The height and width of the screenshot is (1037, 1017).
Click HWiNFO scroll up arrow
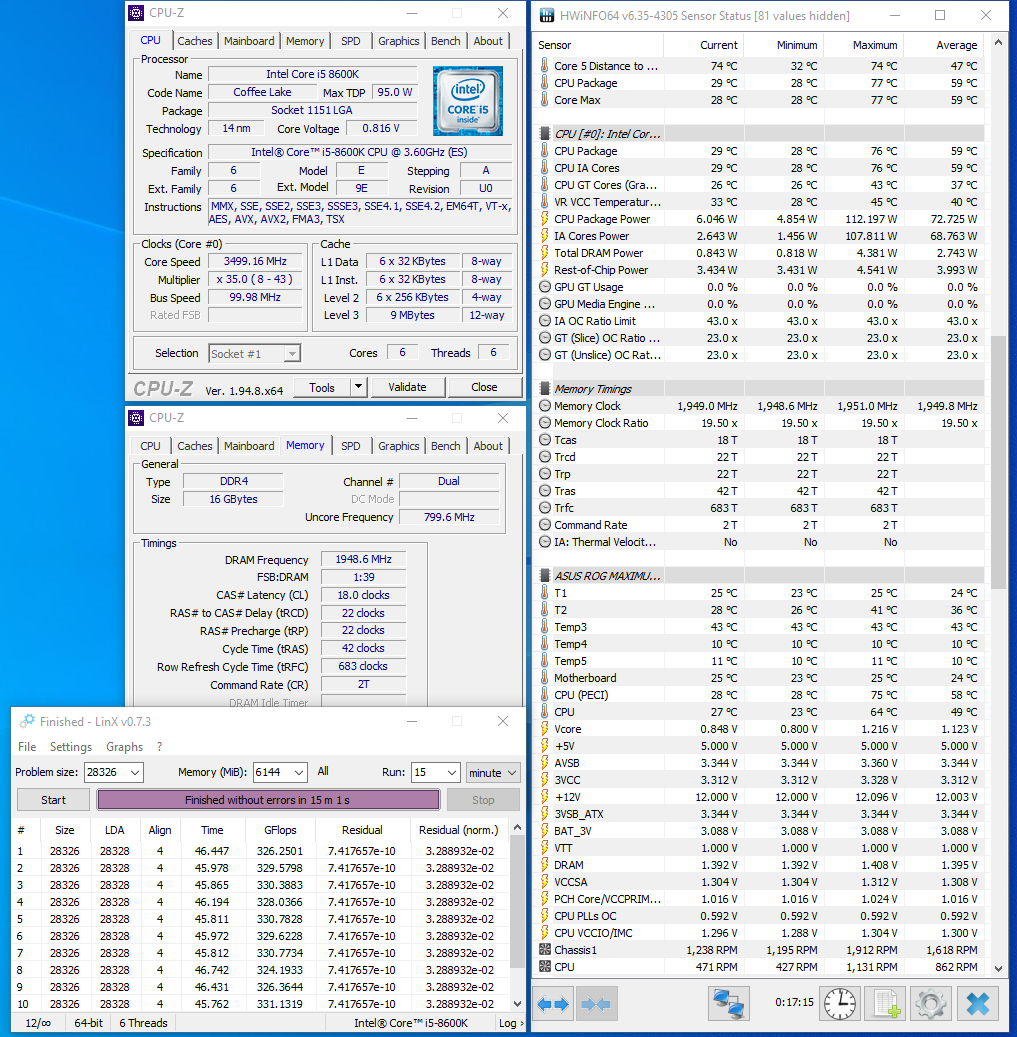pyautogui.click(x=998, y=44)
